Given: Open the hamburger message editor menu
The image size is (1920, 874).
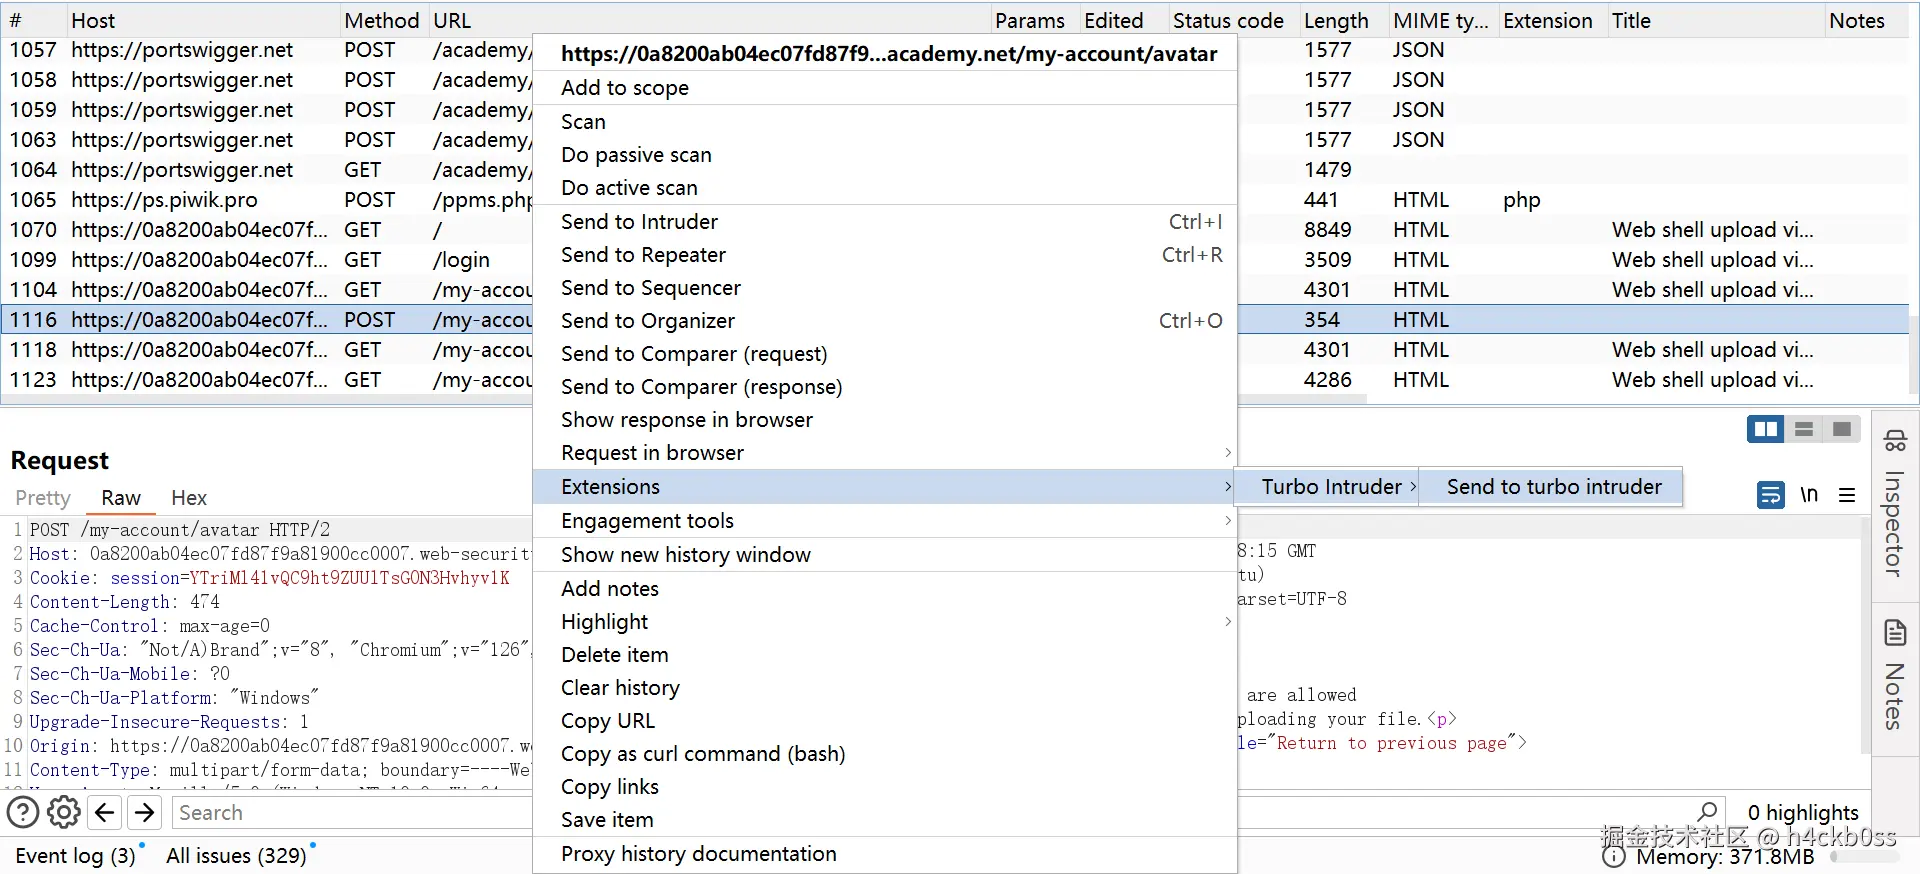Looking at the screenshot, I should tap(1847, 495).
